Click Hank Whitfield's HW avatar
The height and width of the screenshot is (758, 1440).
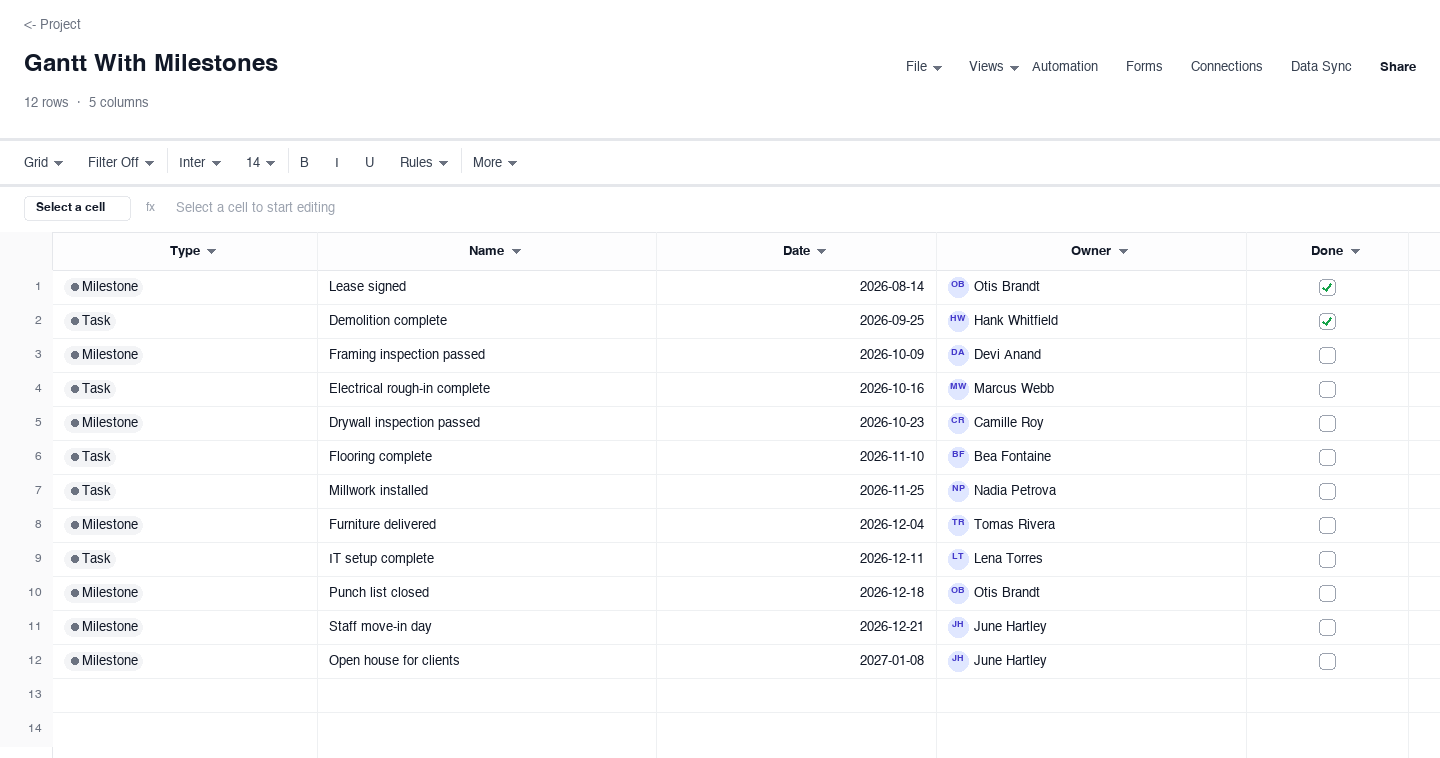coord(958,321)
